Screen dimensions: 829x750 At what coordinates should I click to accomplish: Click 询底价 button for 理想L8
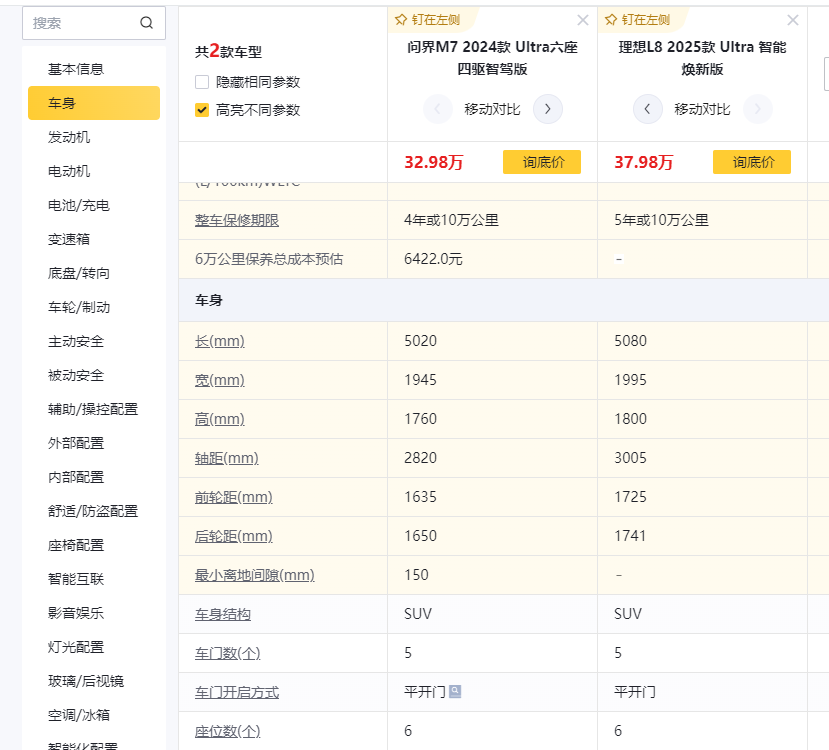pos(752,162)
